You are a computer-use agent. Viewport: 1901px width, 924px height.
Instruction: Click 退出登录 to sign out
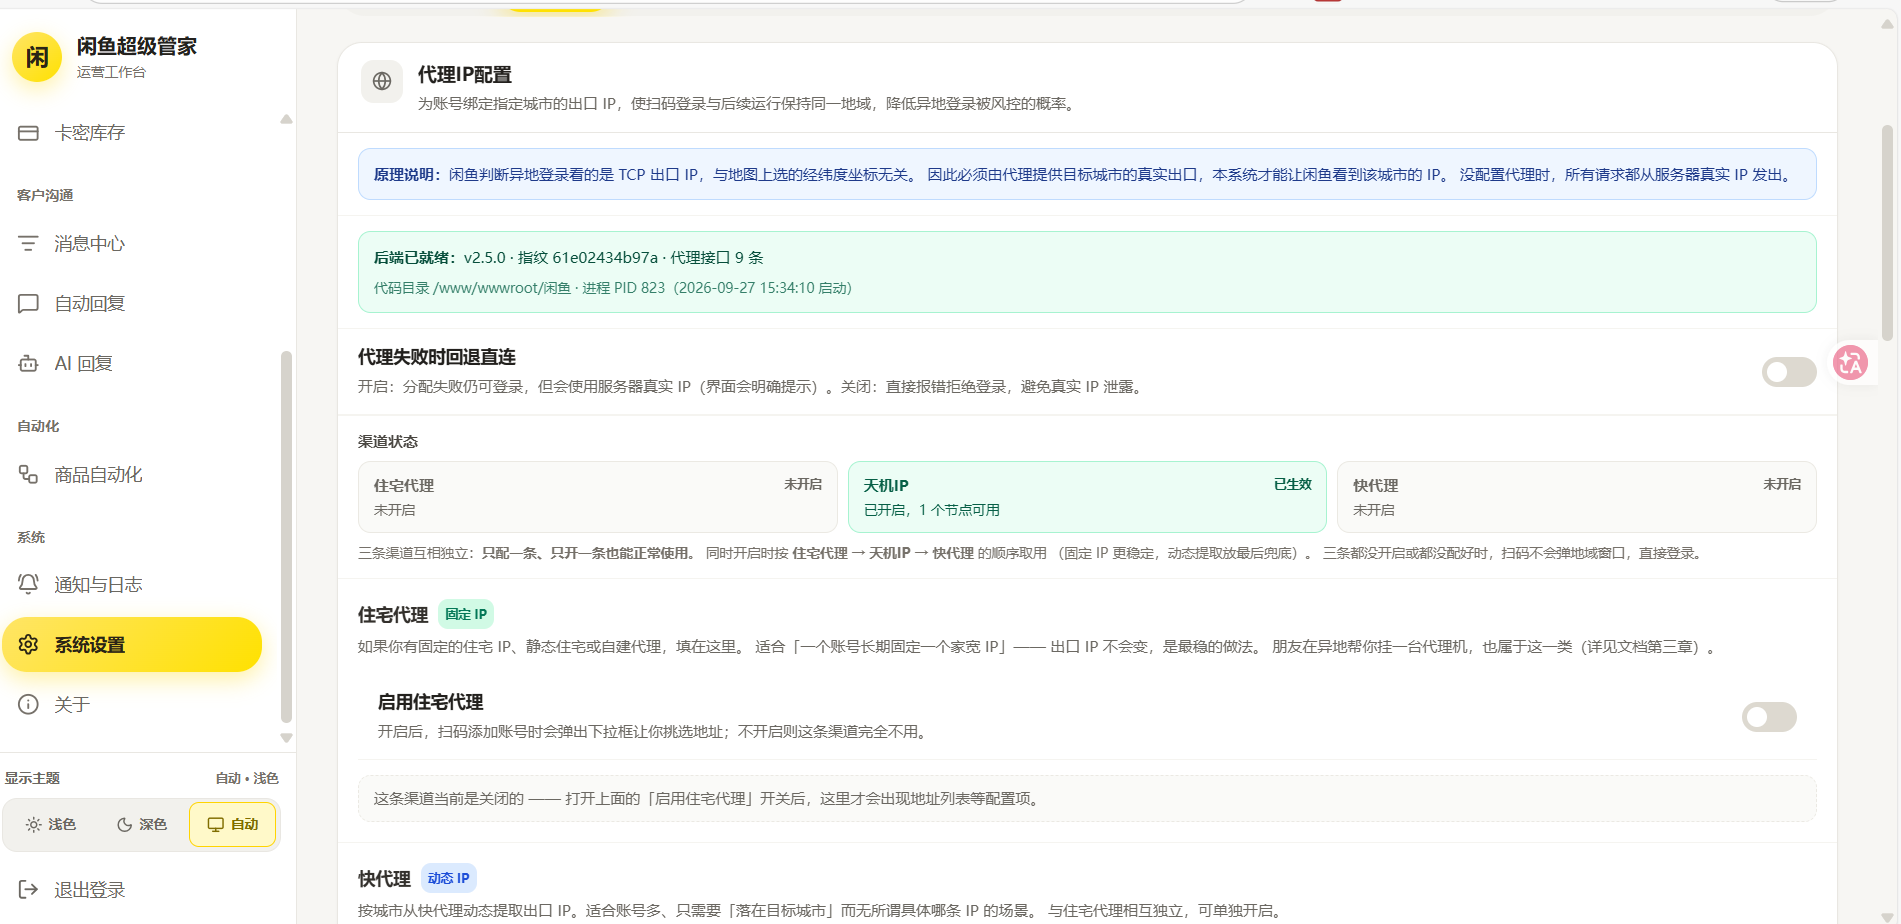pyautogui.click(x=72, y=890)
